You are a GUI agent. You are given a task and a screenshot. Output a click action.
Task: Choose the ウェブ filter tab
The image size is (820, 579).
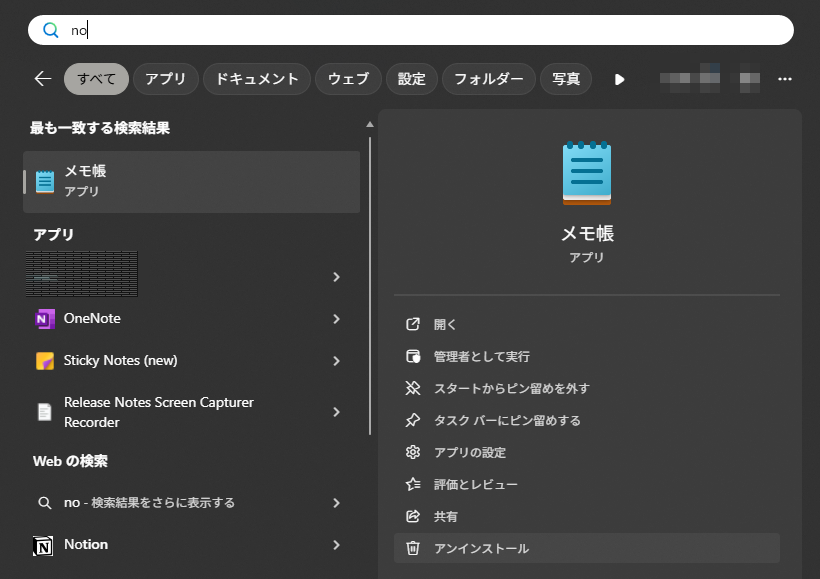click(348, 79)
